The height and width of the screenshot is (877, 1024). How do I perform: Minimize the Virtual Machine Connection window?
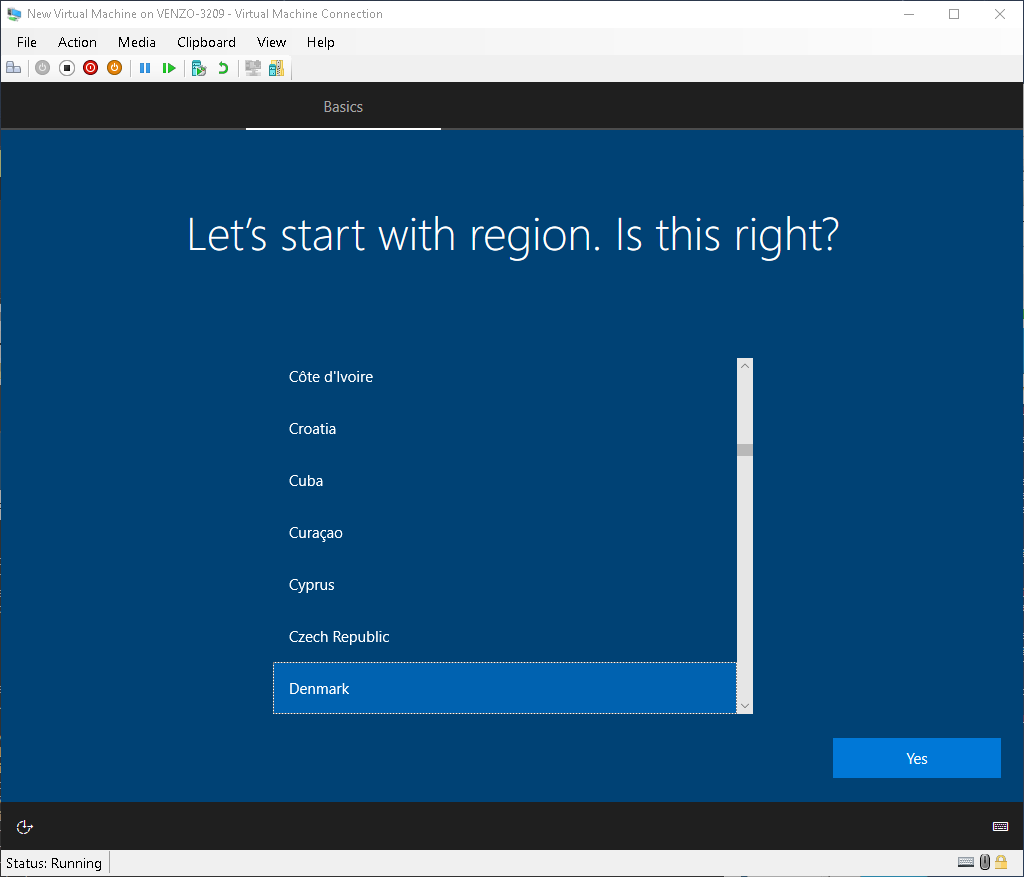click(x=908, y=14)
